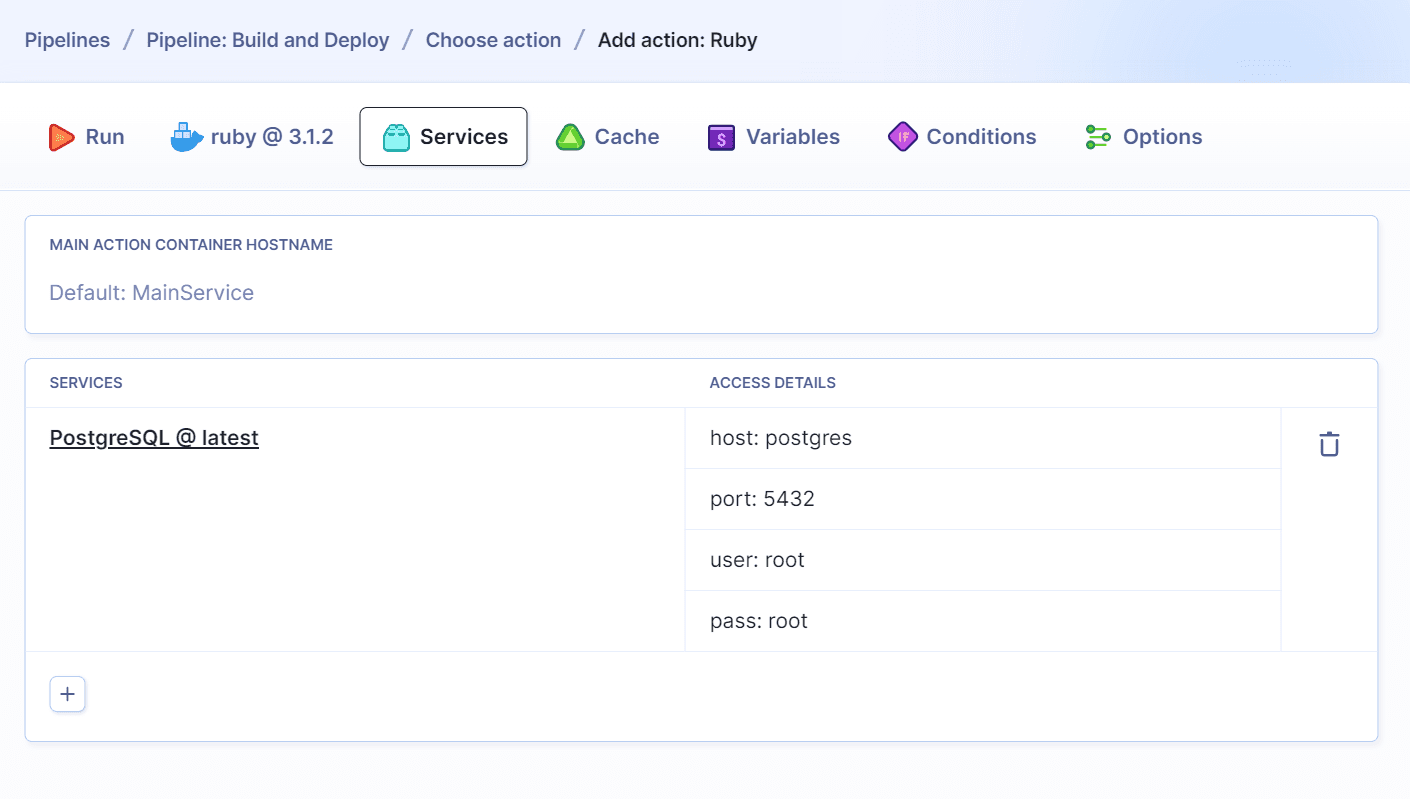Open Pipeline: Build and Deploy breadcrumb

tap(267, 40)
